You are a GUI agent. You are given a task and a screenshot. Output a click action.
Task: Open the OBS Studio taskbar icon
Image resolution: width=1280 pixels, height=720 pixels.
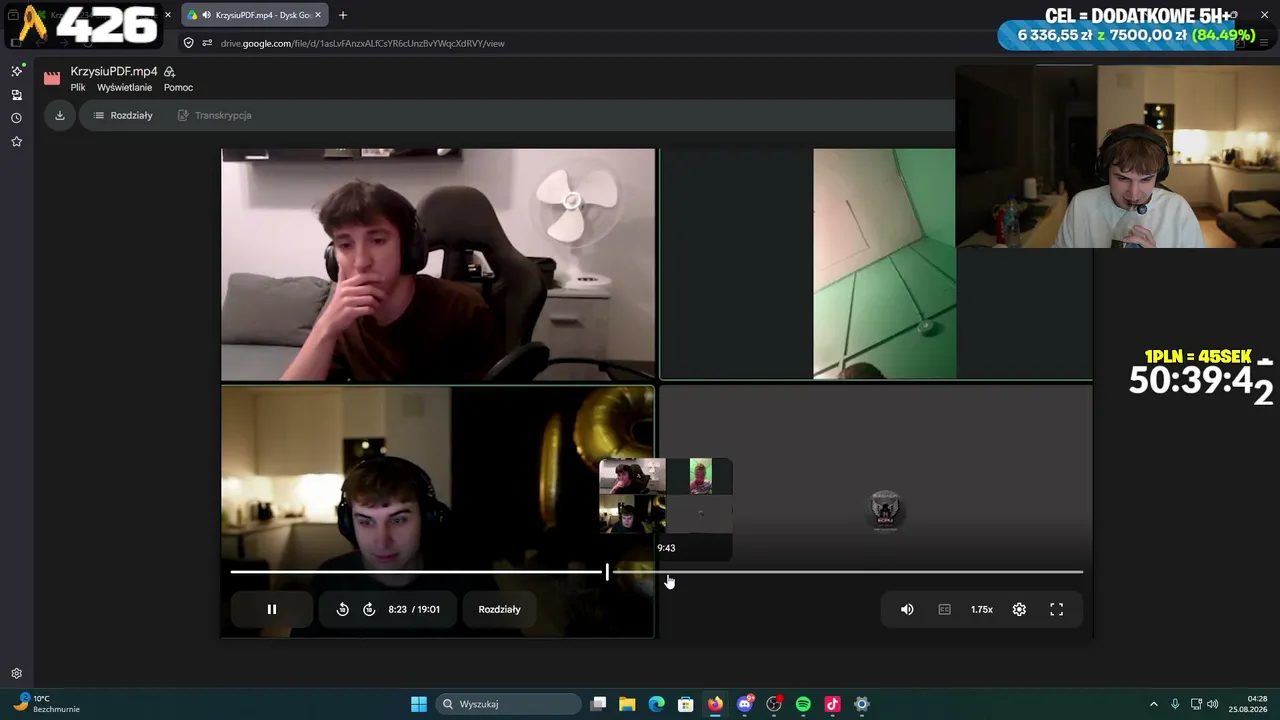point(774,704)
